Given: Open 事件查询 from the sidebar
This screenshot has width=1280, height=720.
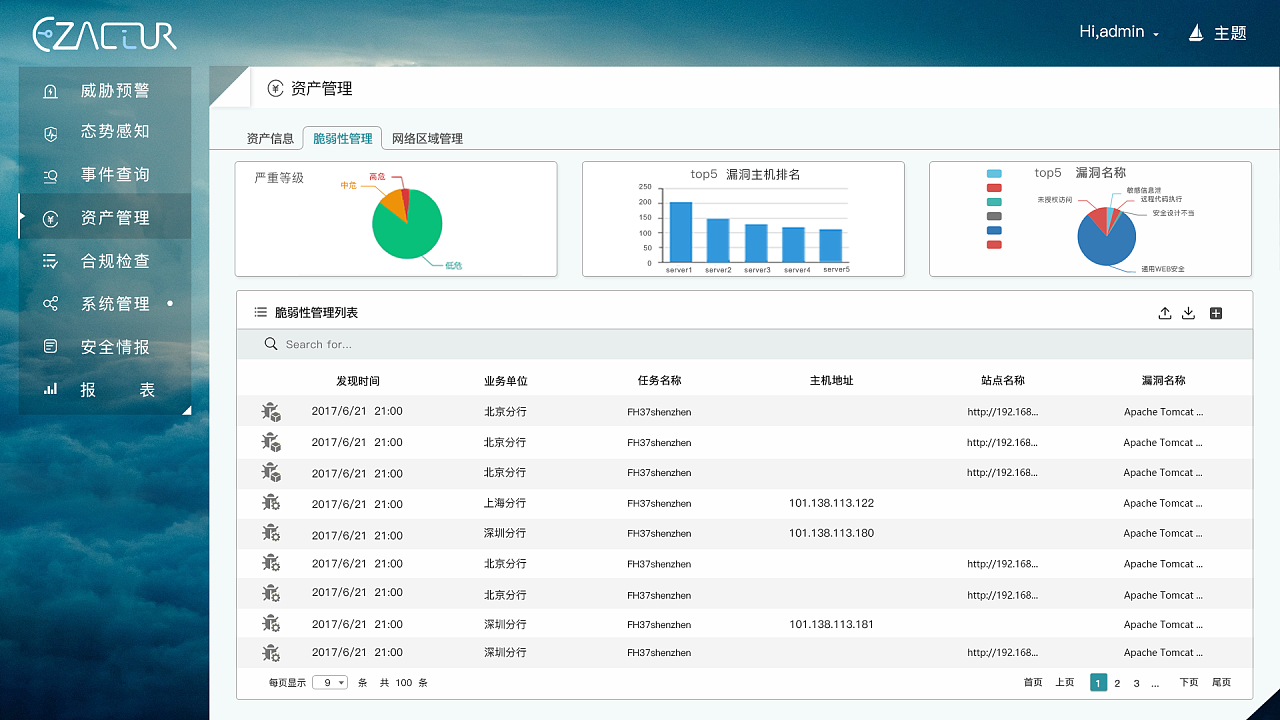Looking at the screenshot, I should [104, 174].
